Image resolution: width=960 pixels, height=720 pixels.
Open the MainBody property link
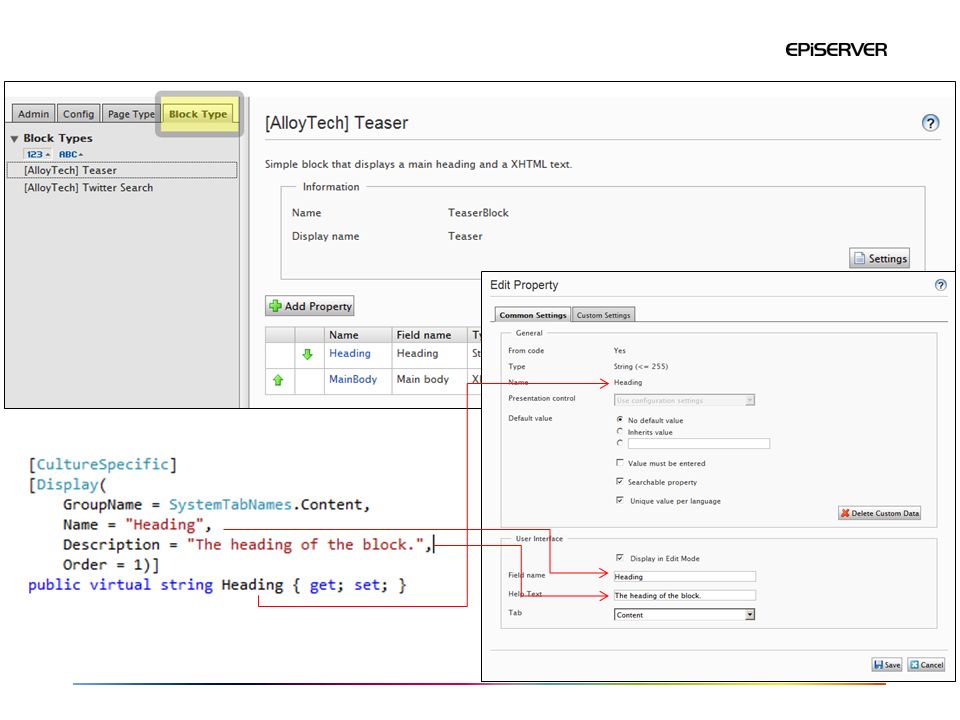353,379
